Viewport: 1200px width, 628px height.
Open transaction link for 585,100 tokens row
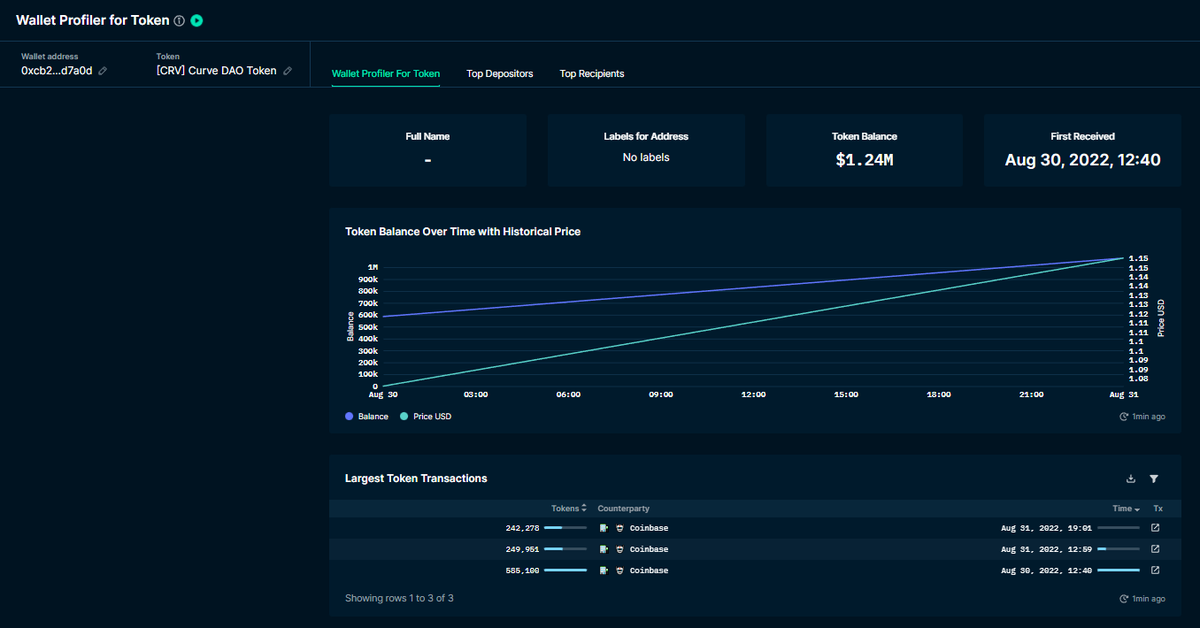(1155, 570)
